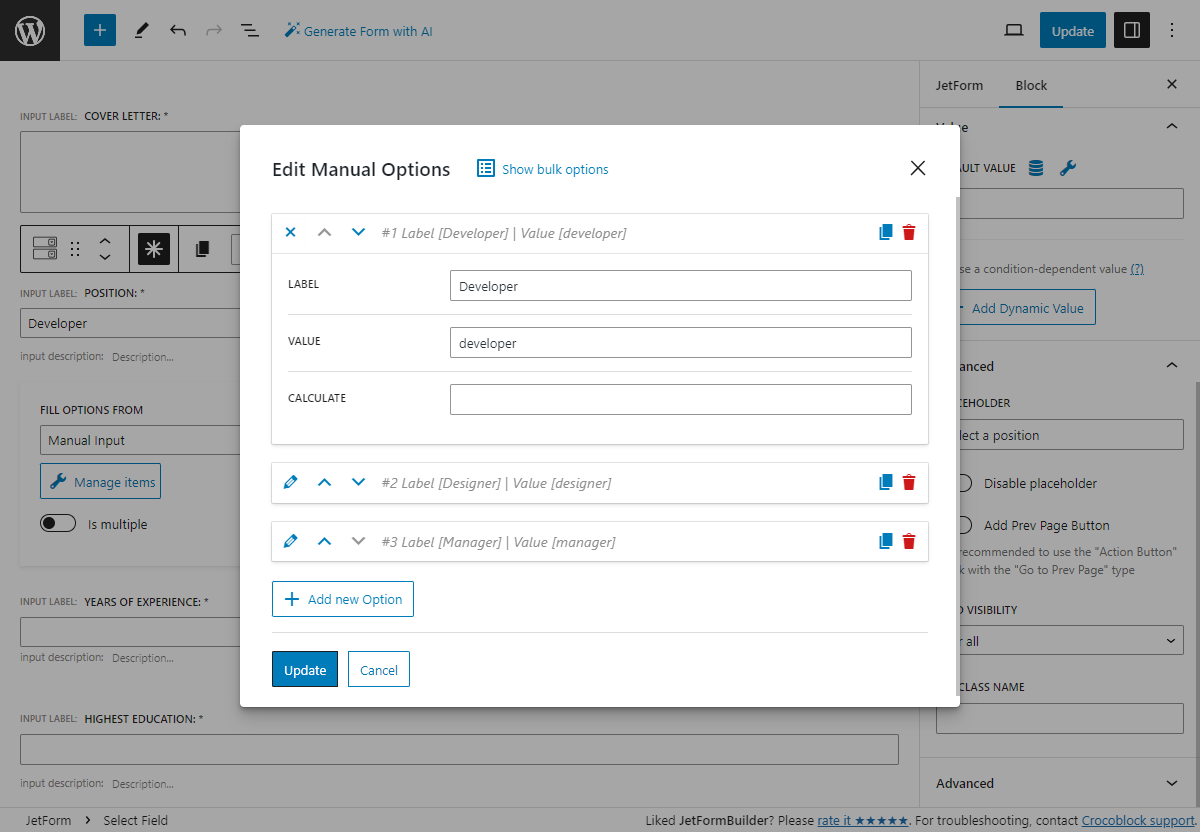This screenshot has height=832, width=1200.
Task: Open the document List View
Action: (249, 31)
